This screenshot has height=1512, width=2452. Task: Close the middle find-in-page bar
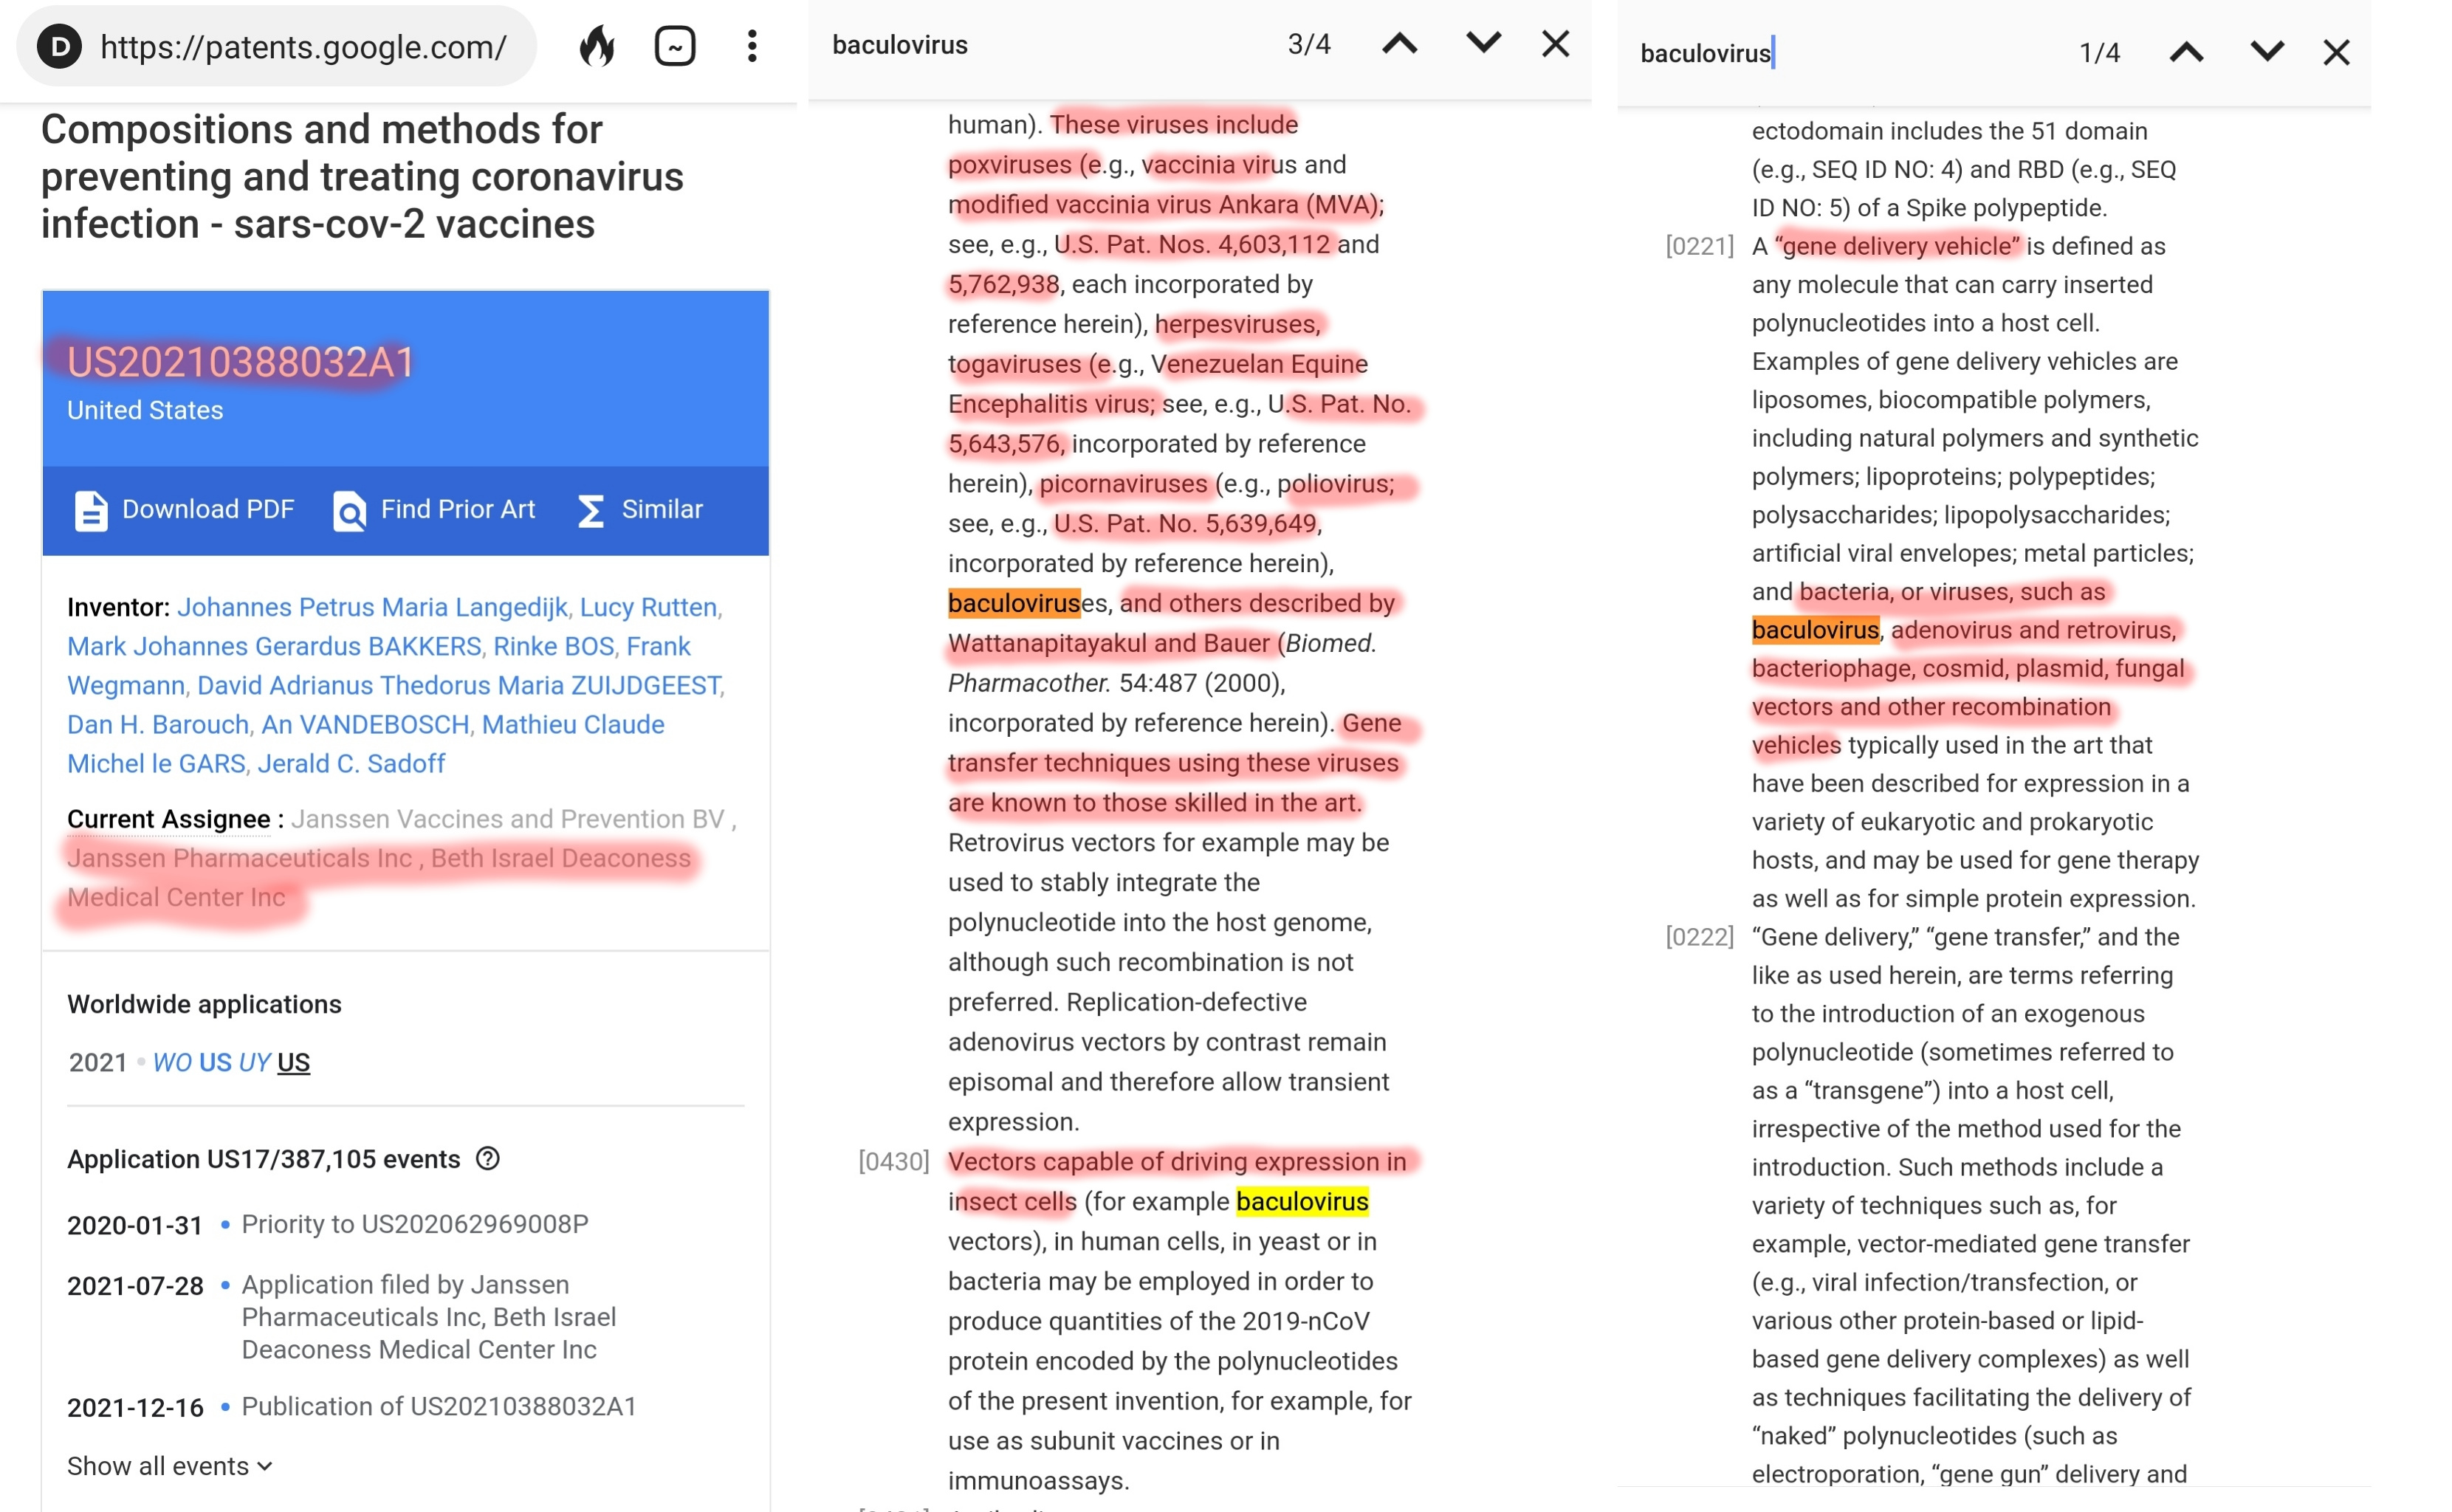point(1556,44)
